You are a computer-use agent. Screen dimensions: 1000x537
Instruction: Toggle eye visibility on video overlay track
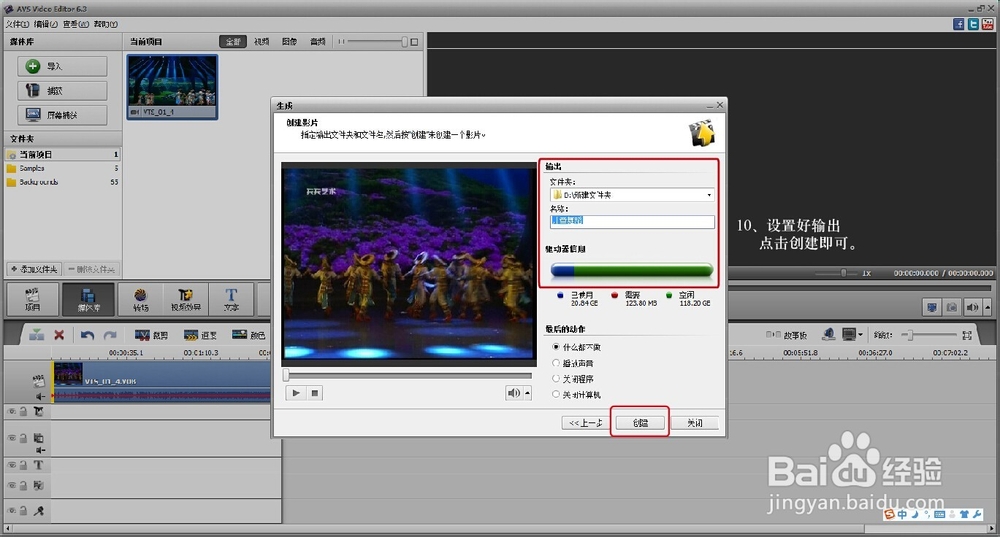coord(11,438)
